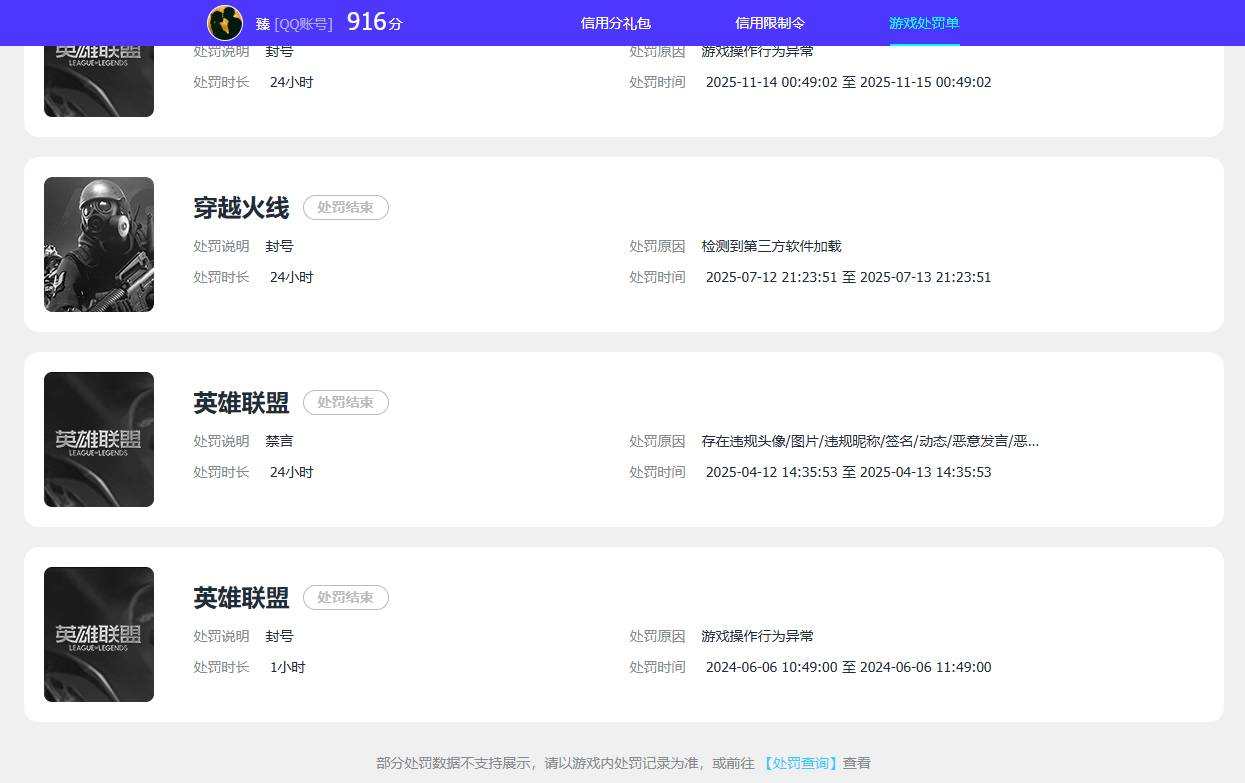Screen dimensions: 1245x783
Task: Switch to the 信用分礼包 tab
Action: (x=616, y=23)
